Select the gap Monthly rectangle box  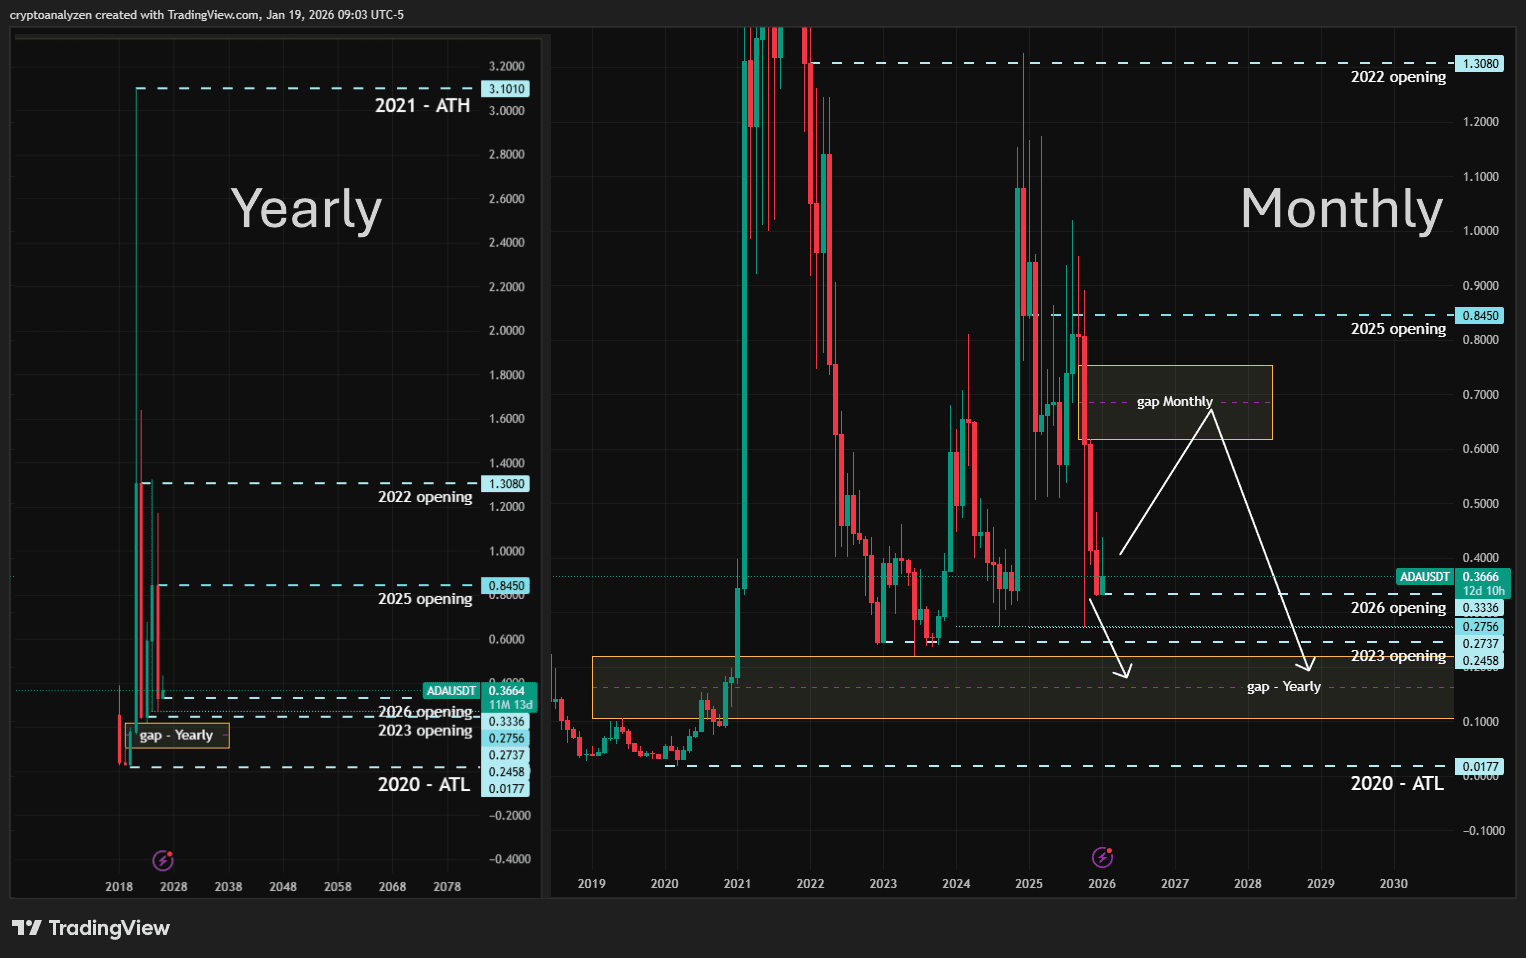click(x=1176, y=402)
